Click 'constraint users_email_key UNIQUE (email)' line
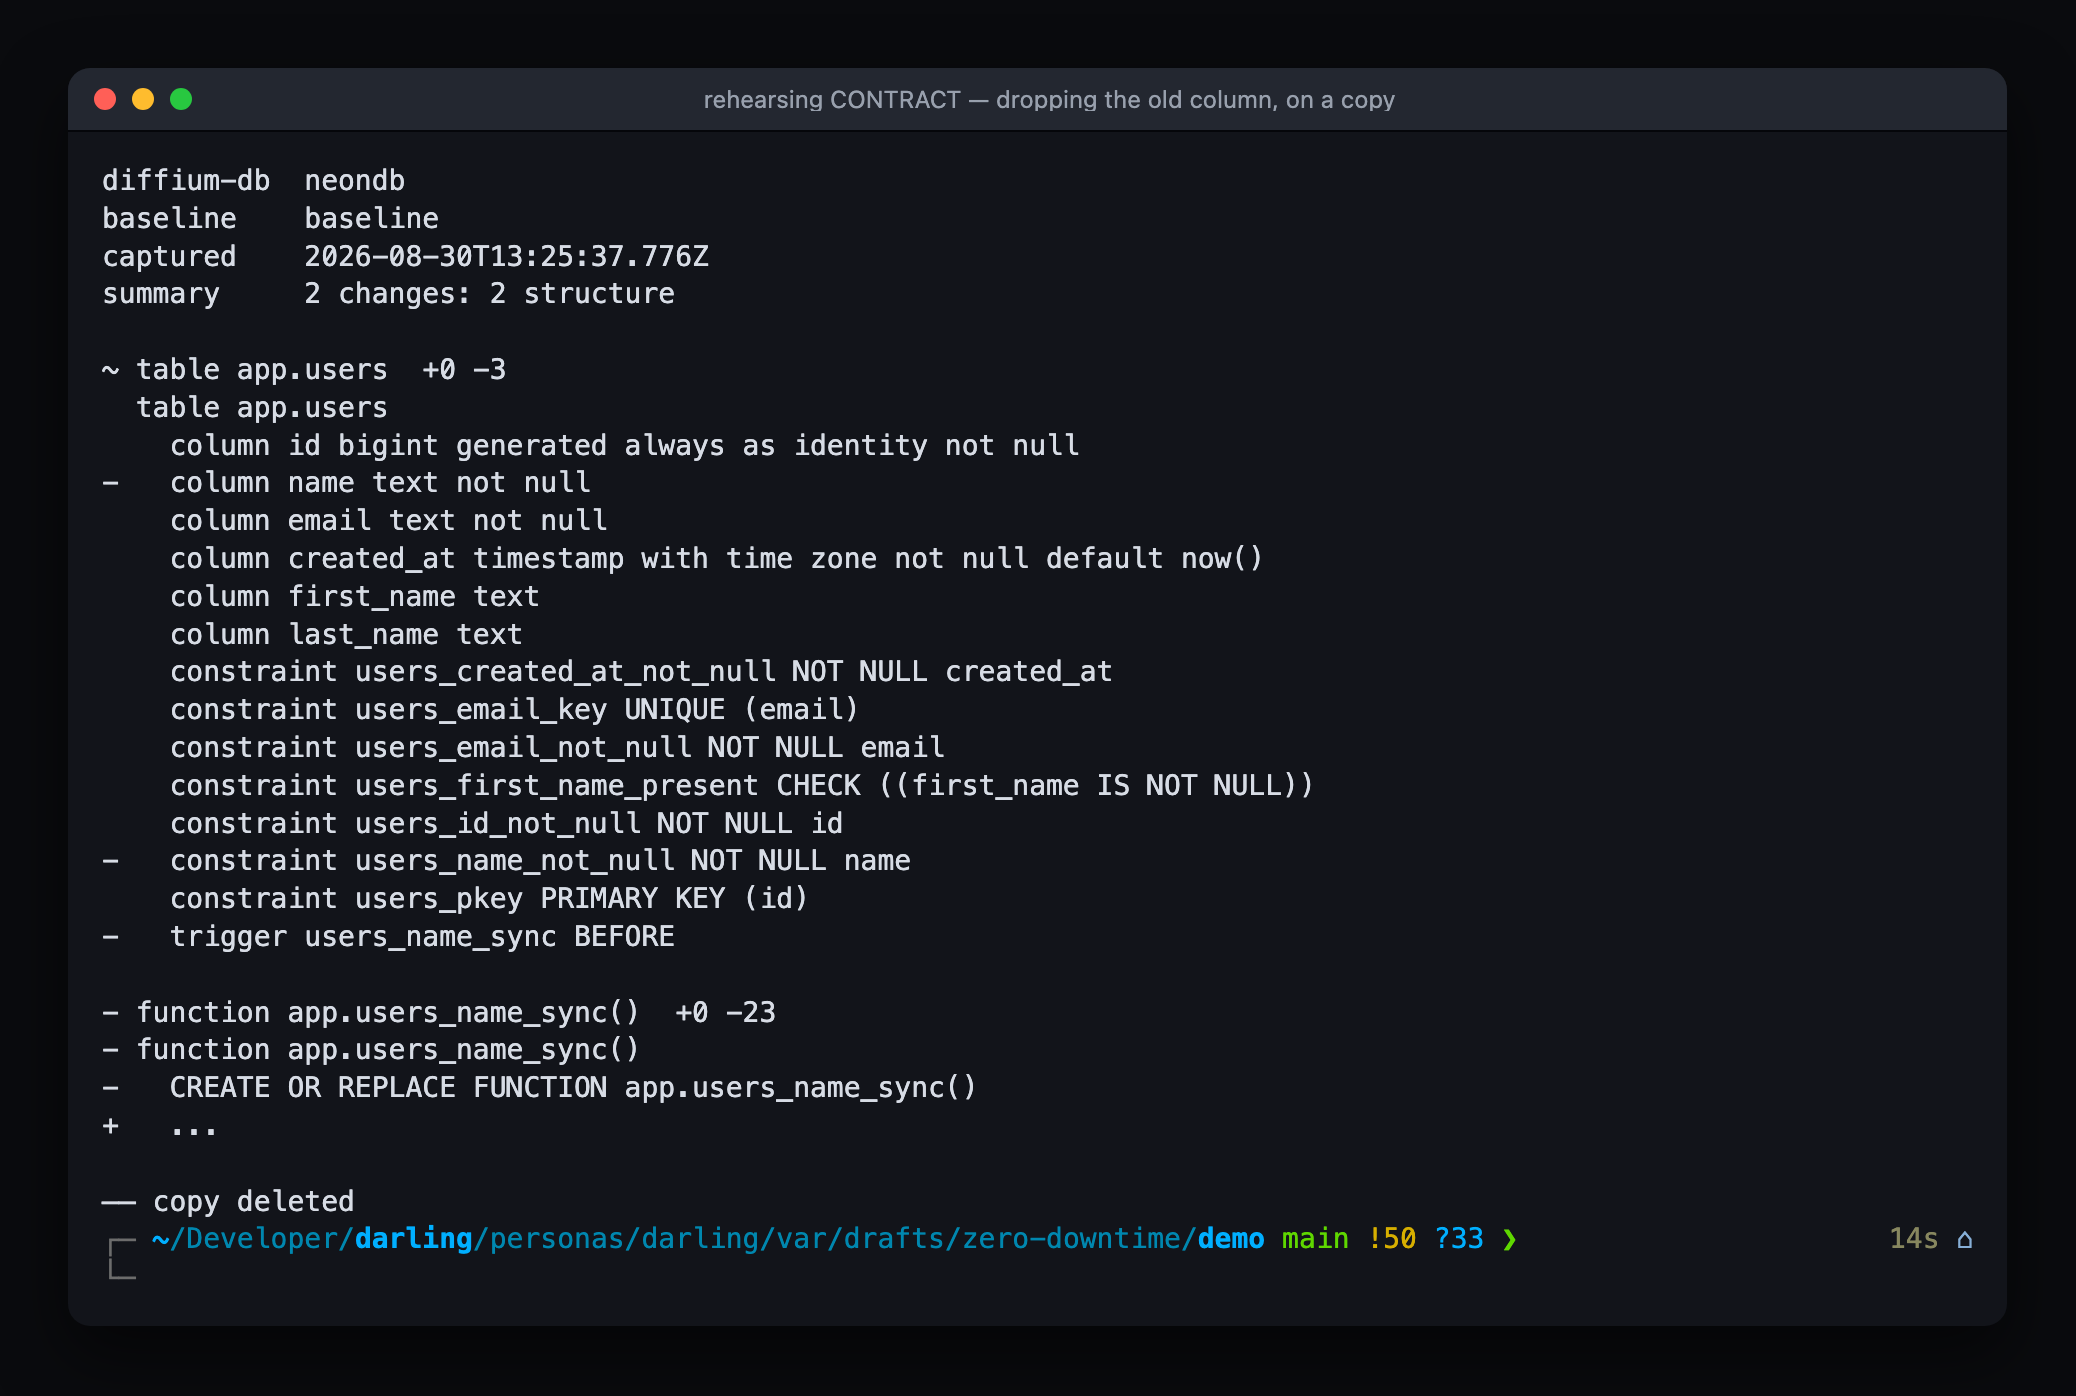This screenshot has width=2076, height=1396. pos(515,710)
